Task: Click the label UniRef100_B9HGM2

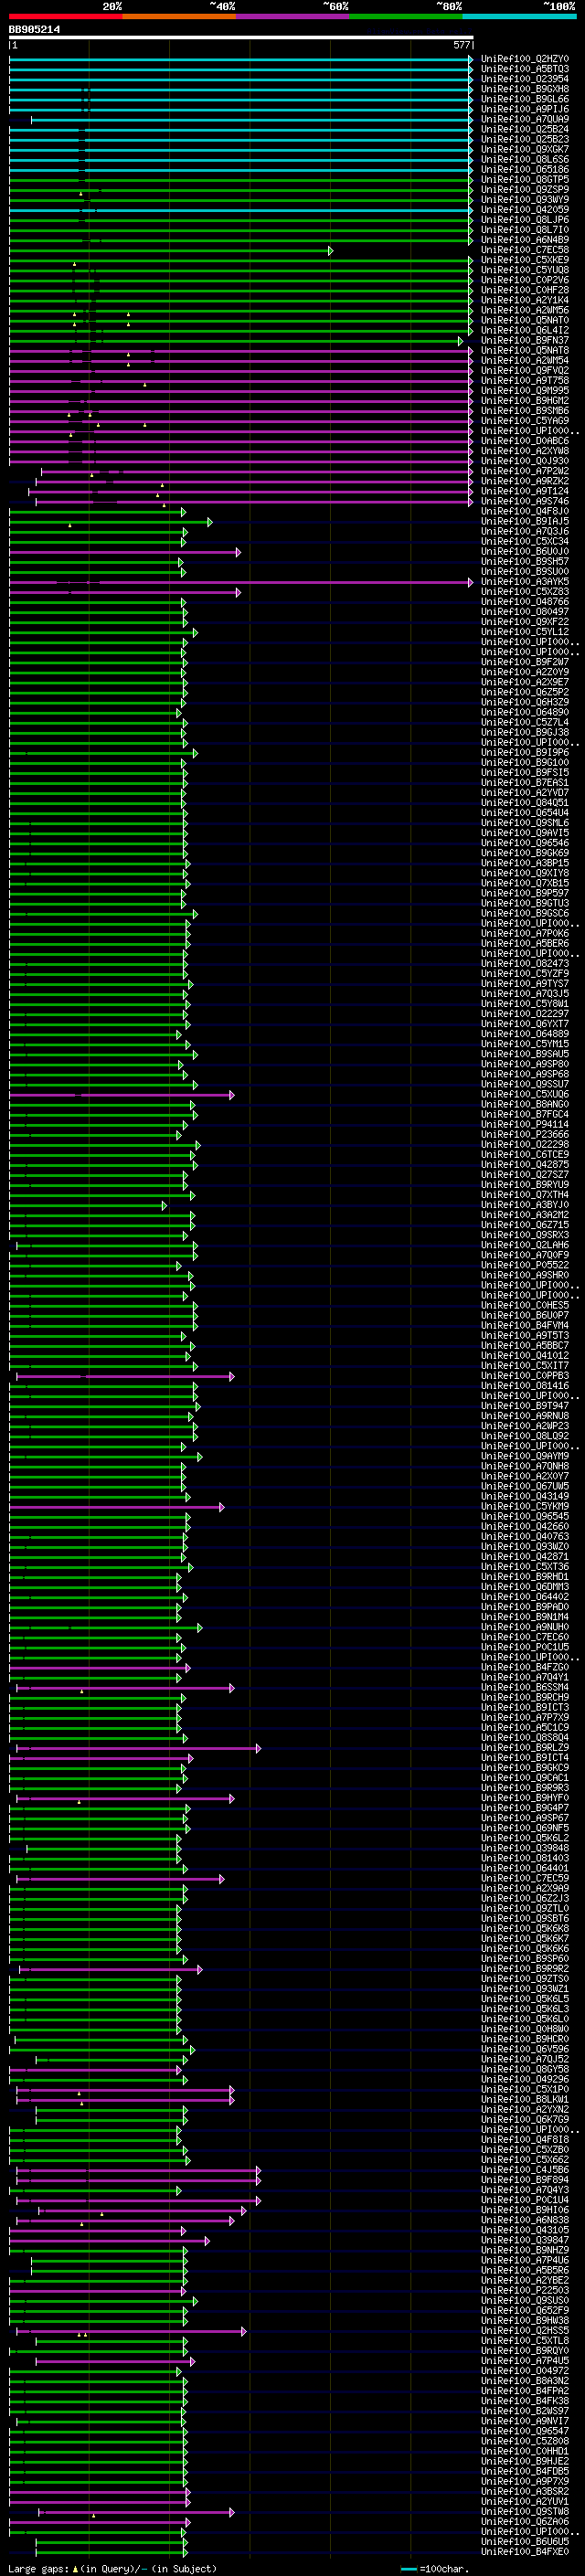Action: (525, 401)
